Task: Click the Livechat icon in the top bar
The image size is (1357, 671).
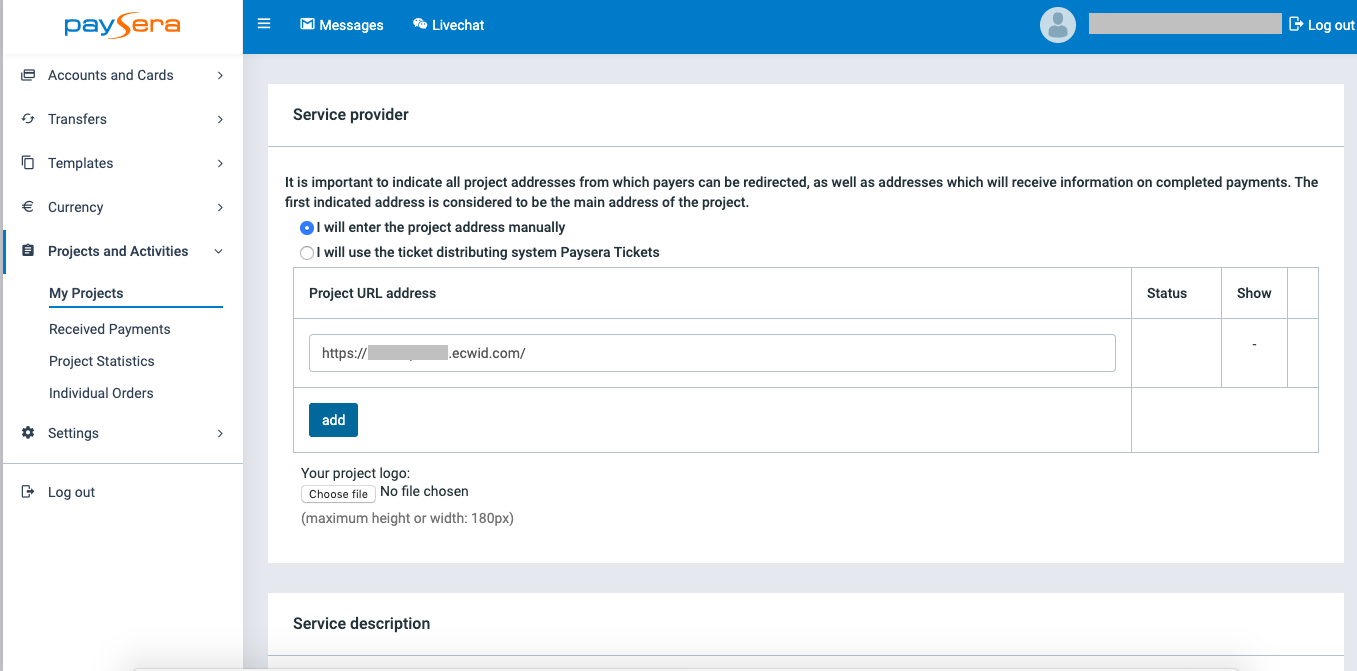Action: 418,24
